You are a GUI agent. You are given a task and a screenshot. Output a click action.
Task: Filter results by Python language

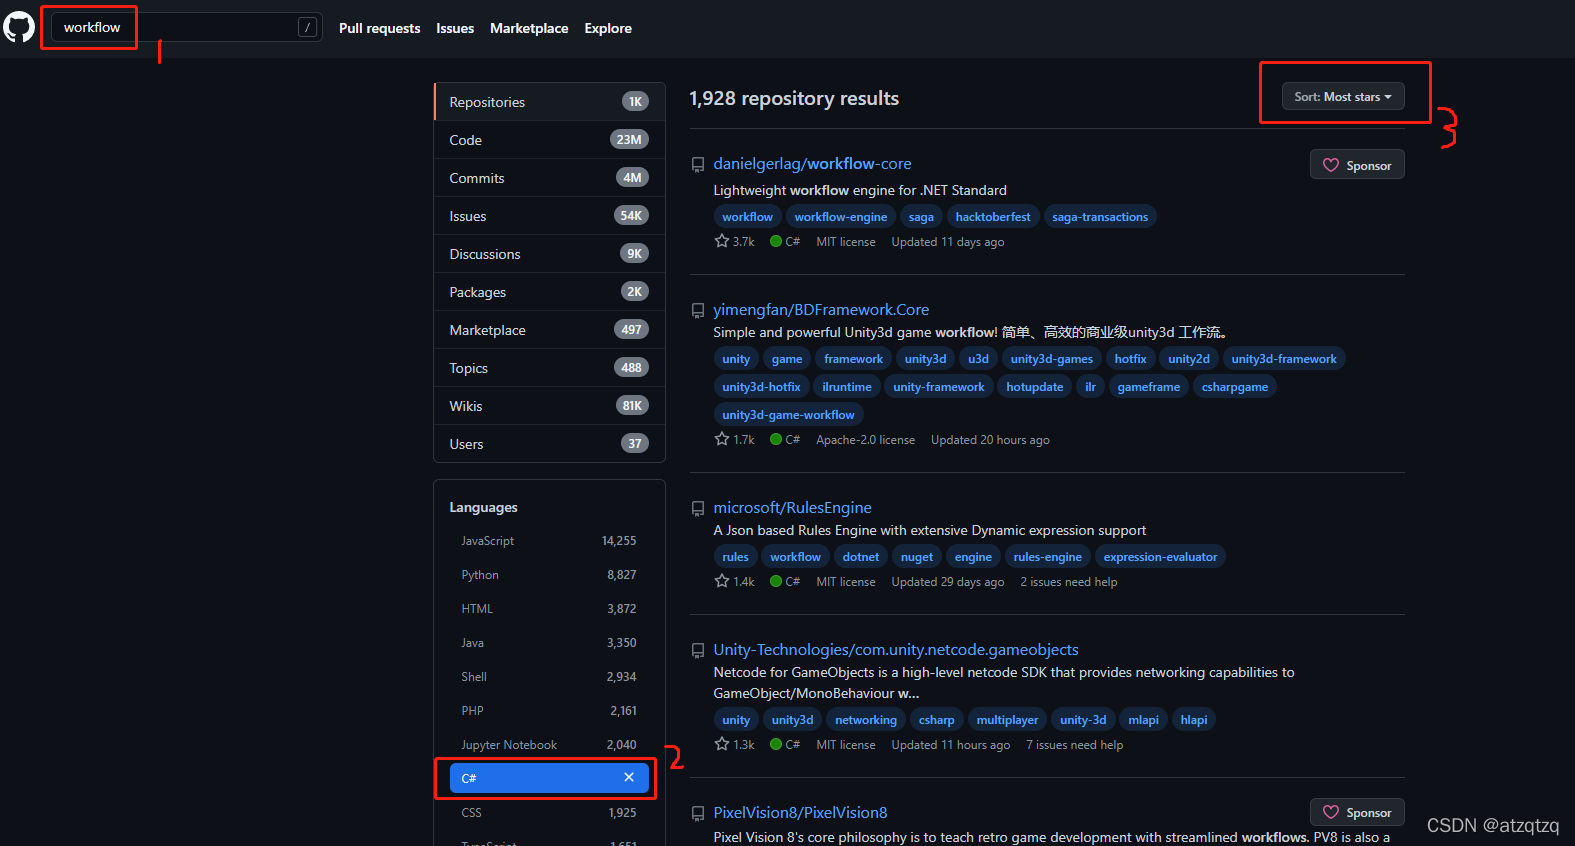click(x=549, y=575)
